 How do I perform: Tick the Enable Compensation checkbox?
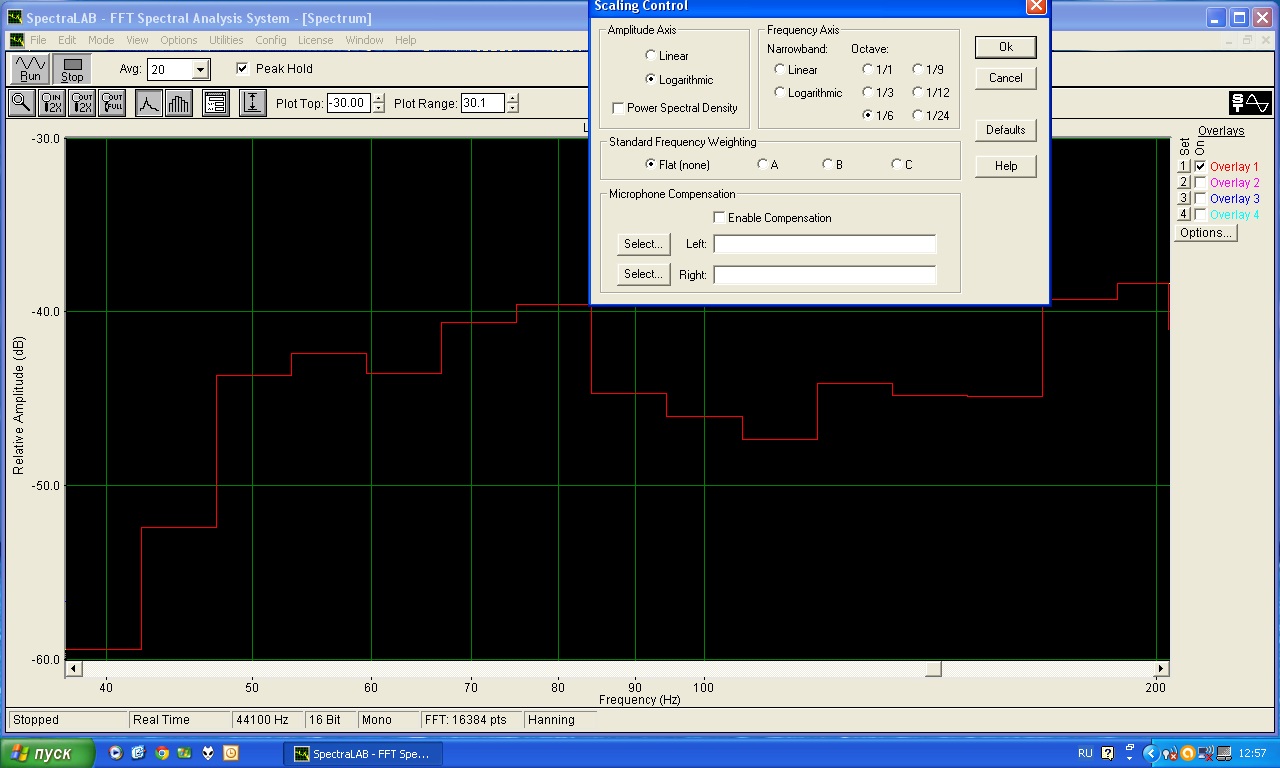pos(719,218)
